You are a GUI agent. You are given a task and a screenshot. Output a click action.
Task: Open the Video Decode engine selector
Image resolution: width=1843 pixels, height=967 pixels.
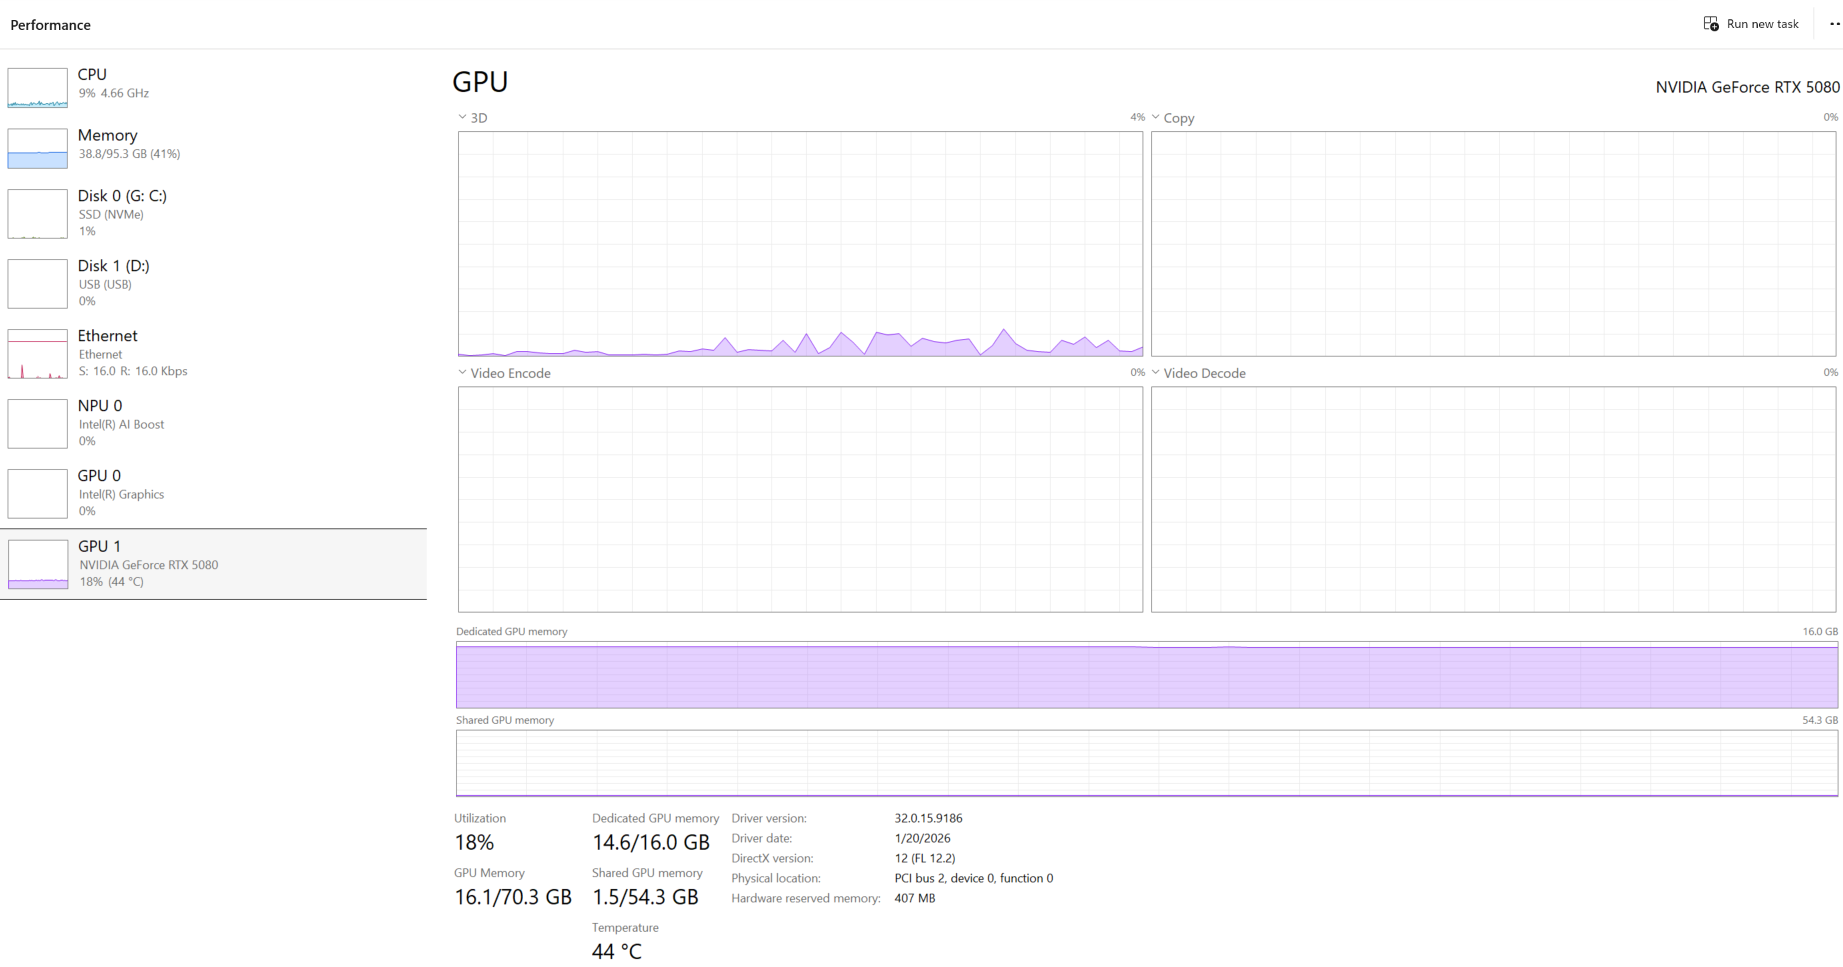[1156, 373]
